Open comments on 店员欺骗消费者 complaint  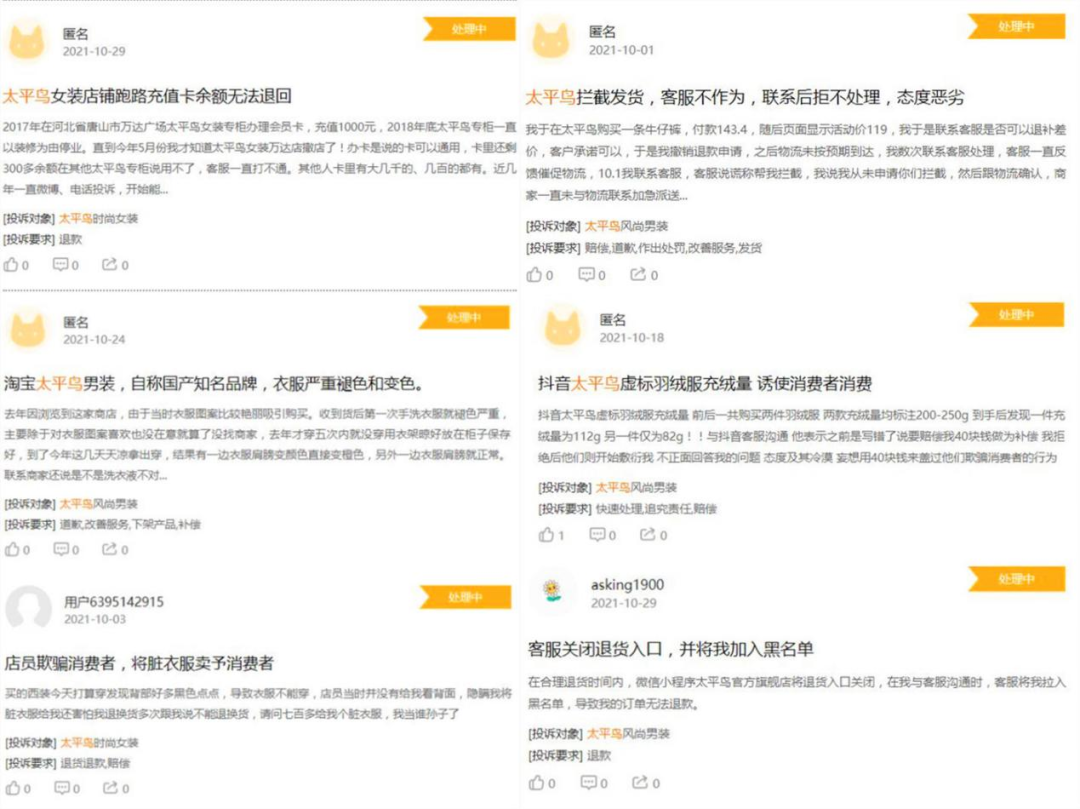click(68, 788)
